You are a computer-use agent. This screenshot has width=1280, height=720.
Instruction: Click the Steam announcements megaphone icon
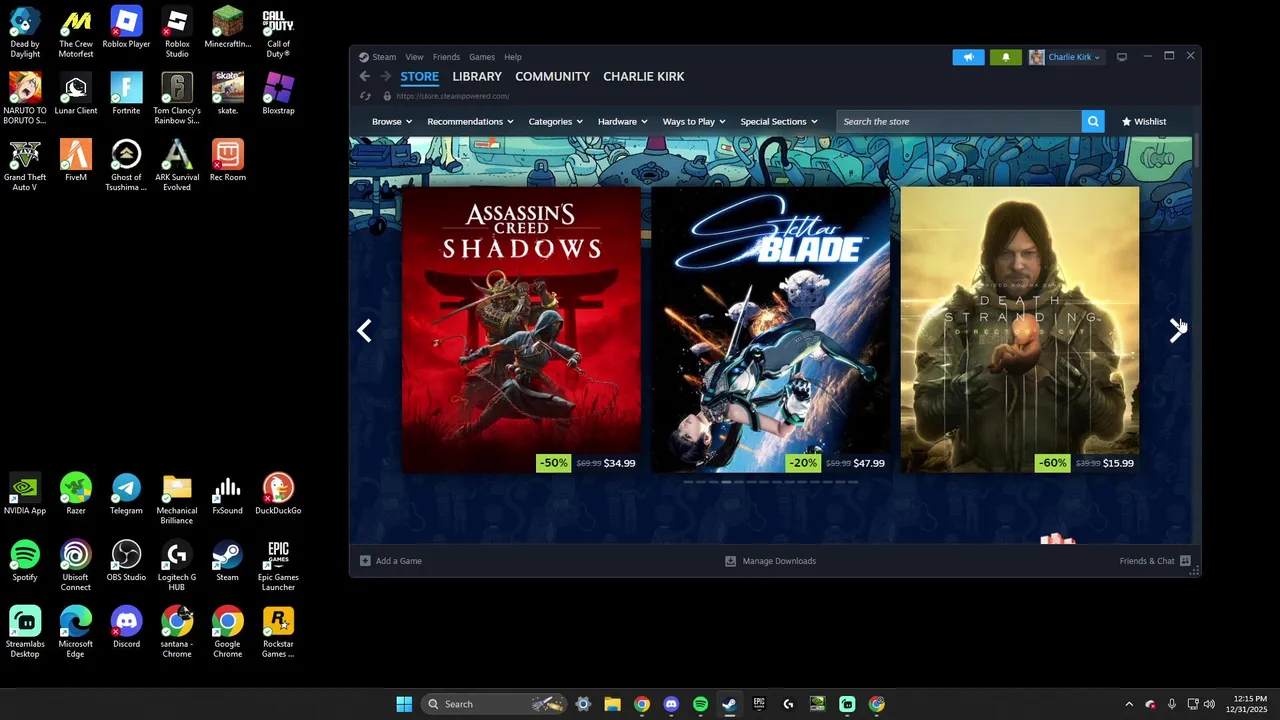(x=968, y=57)
